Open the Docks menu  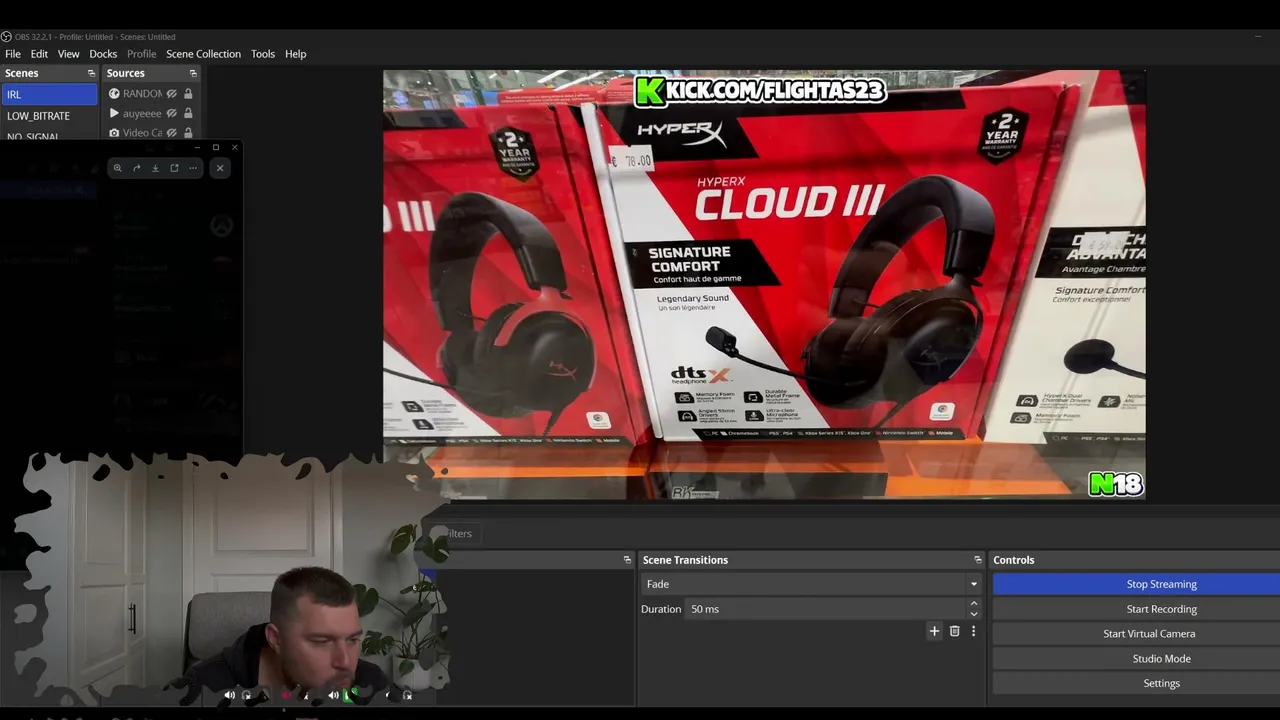[x=103, y=54]
